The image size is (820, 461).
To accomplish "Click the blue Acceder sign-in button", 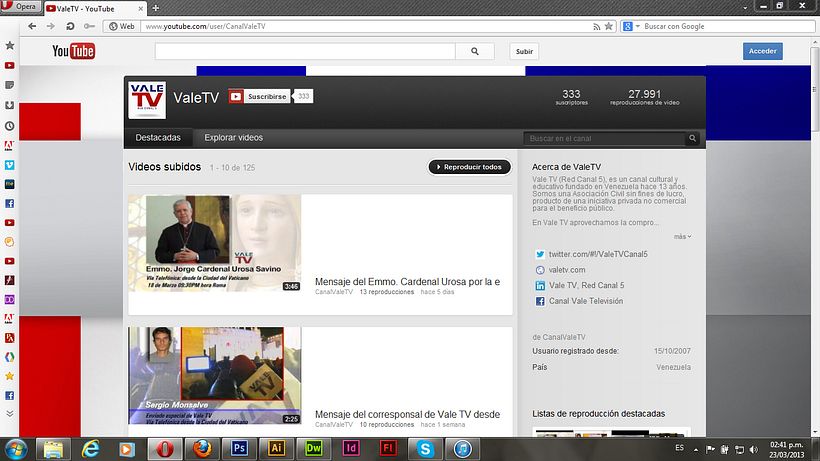I will pyautogui.click(x=762, y=51).
